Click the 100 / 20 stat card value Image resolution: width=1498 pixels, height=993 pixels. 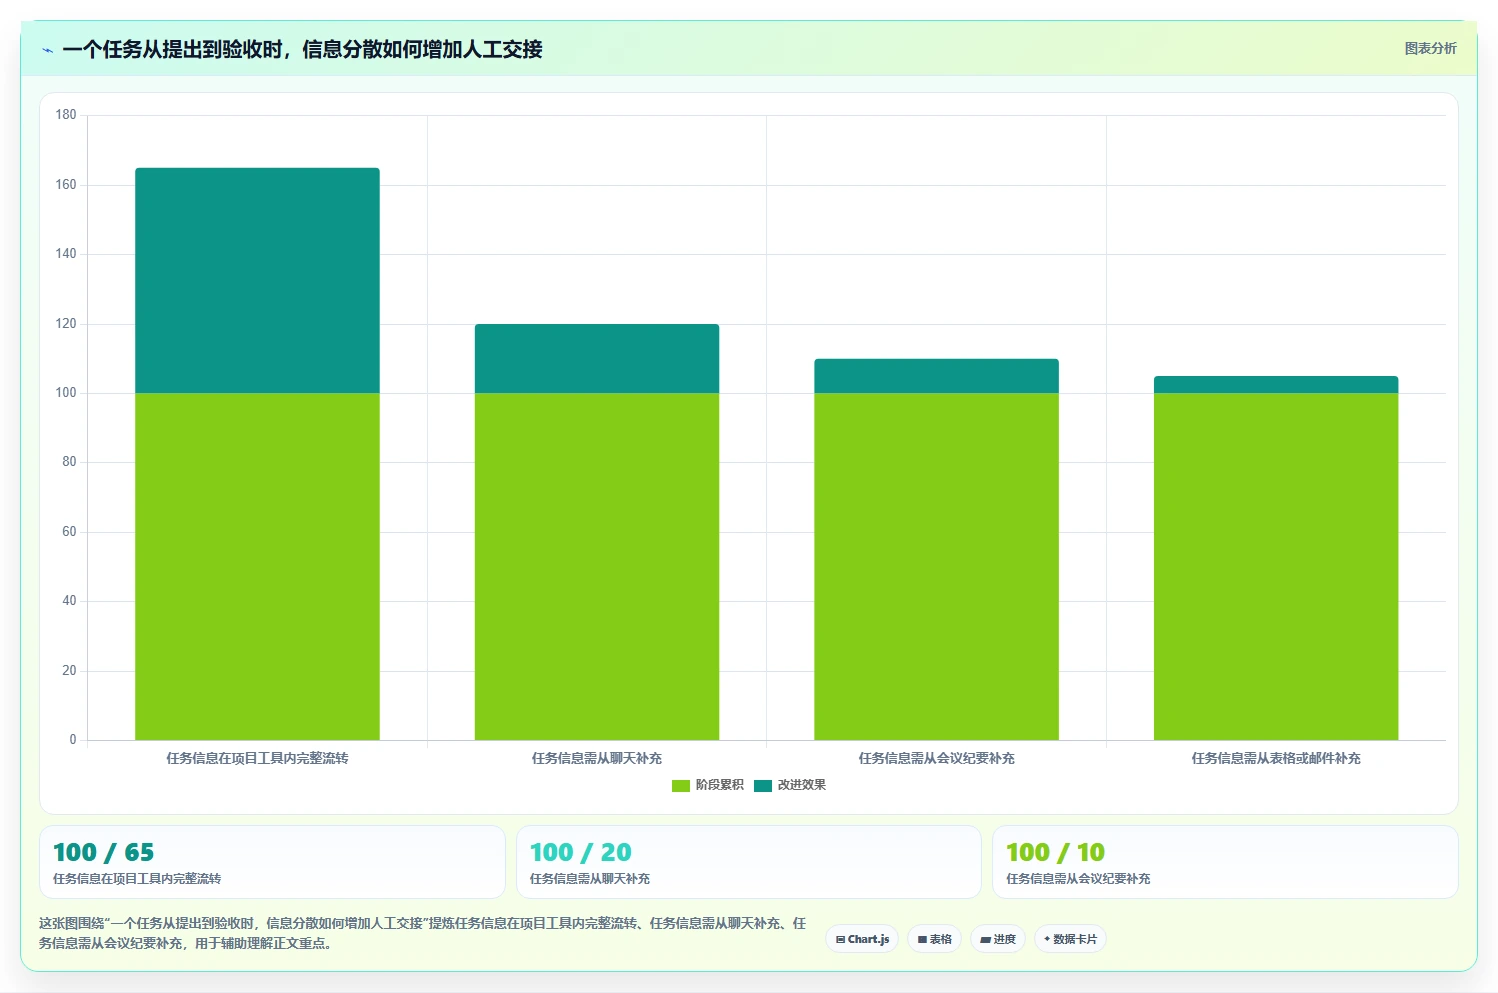coord(580,852)
